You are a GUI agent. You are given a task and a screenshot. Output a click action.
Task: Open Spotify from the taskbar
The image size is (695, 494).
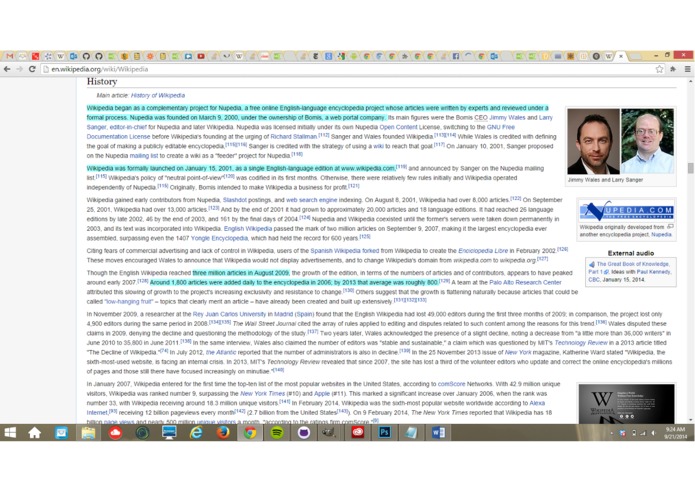pyautogui.click(x=277, y=432)
